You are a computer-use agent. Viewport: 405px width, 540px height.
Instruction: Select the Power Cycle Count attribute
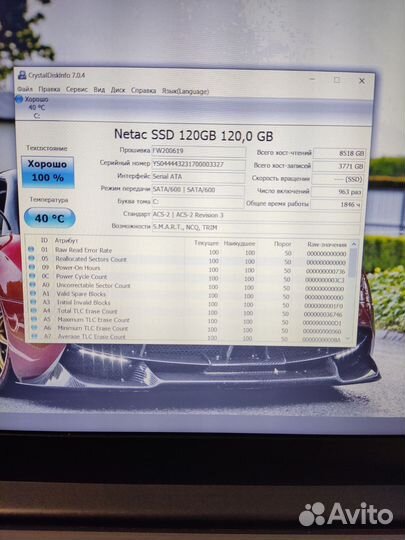(x=82, y=277)
